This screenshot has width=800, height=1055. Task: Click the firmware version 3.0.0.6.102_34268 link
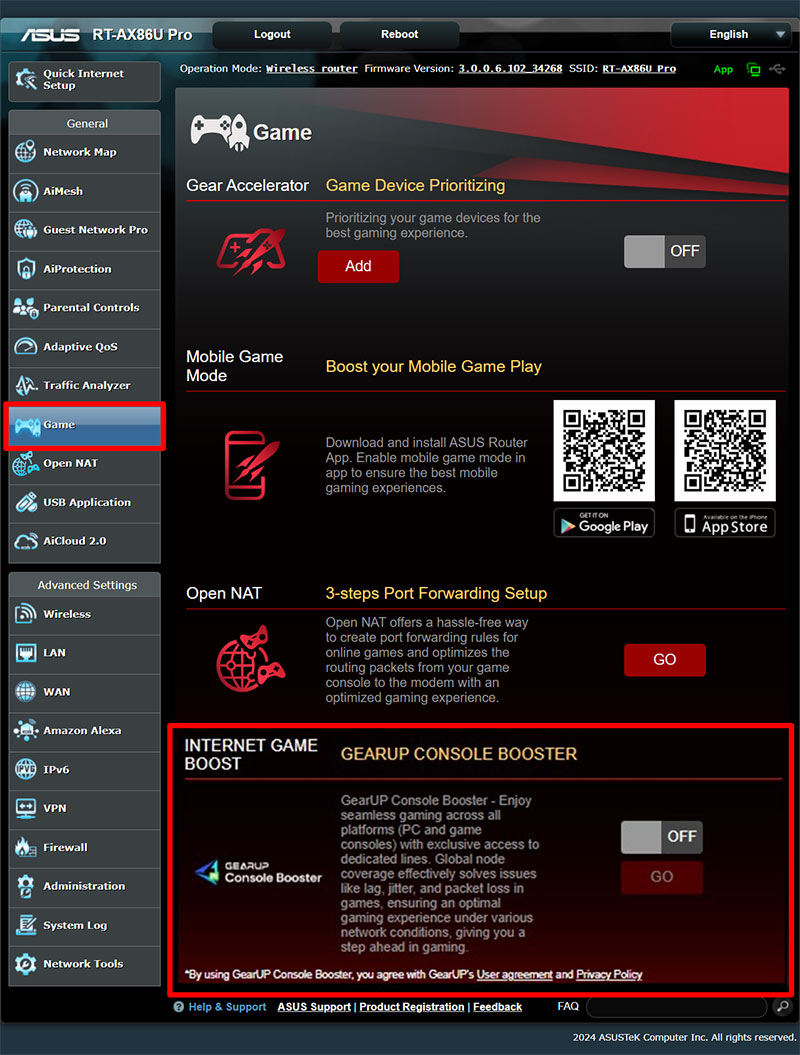pos(510,69)
